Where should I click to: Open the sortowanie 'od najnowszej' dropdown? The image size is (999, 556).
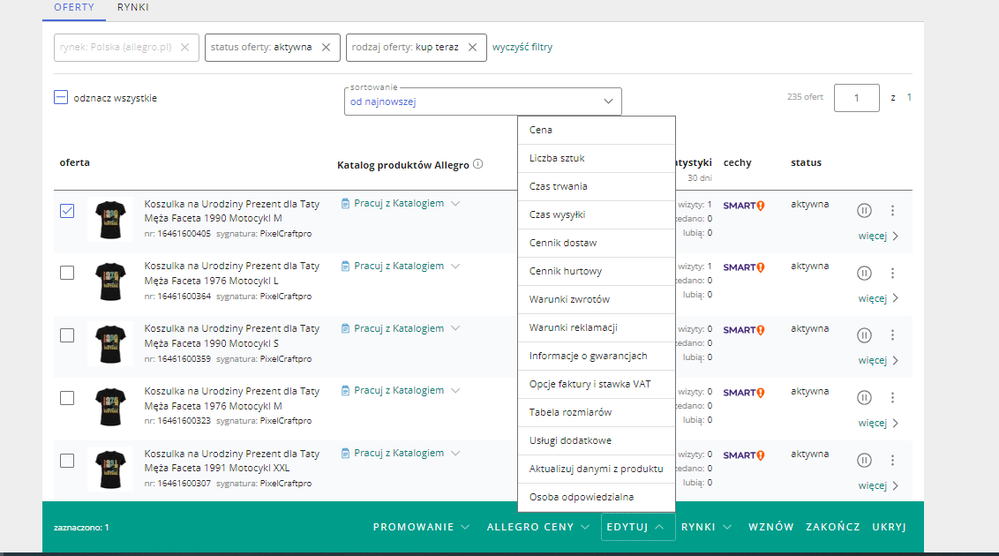[x=482, y=101]
